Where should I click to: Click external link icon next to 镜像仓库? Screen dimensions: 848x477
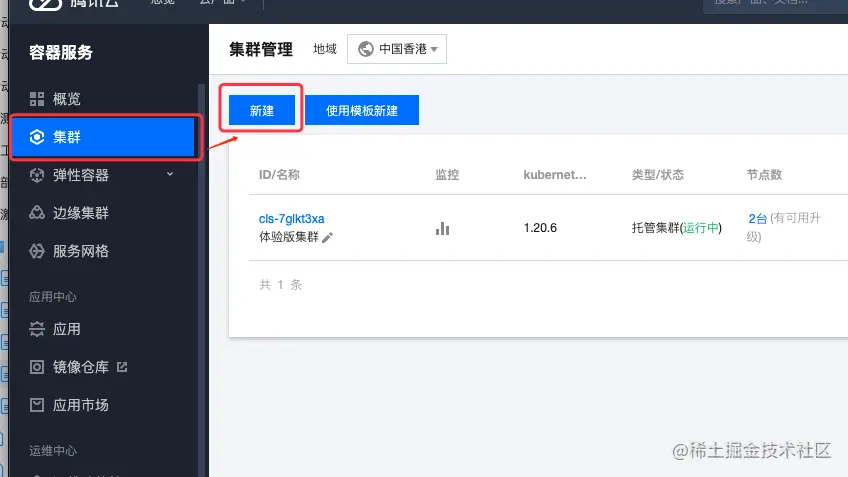[122, 367]
